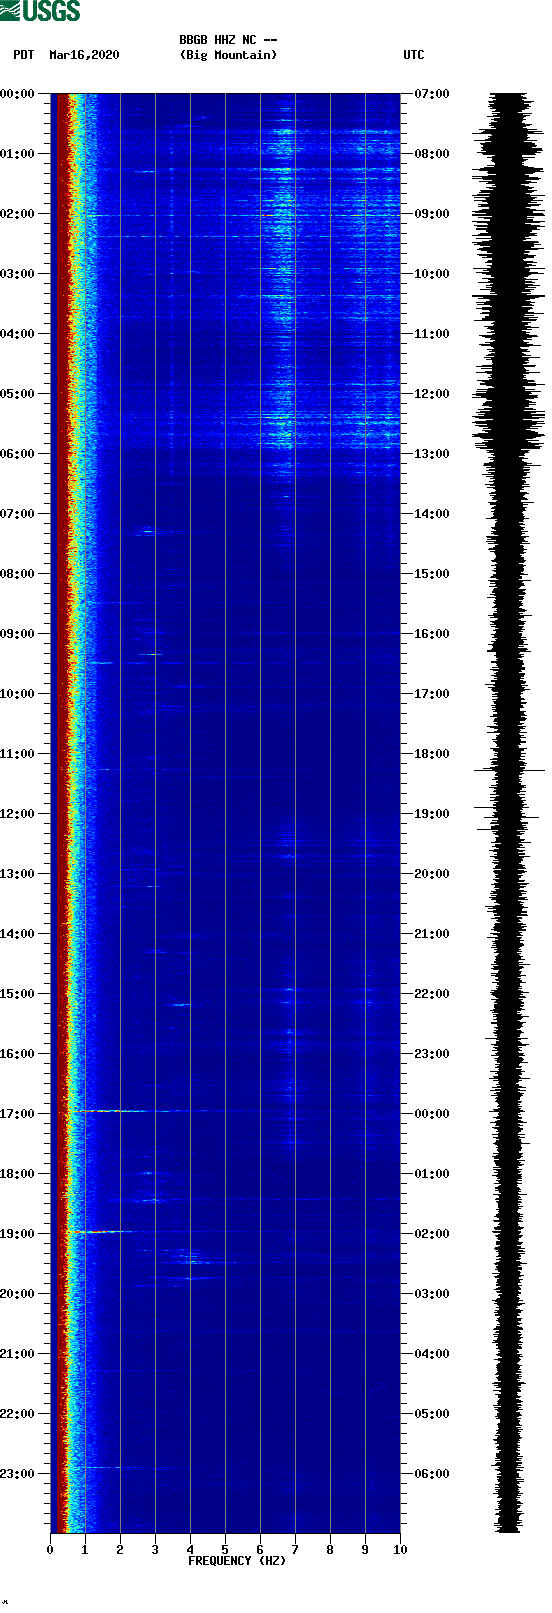Click the PDT time label '10:00'
552x1613 pixels.
pyautogui.click(x=18, y=694)
